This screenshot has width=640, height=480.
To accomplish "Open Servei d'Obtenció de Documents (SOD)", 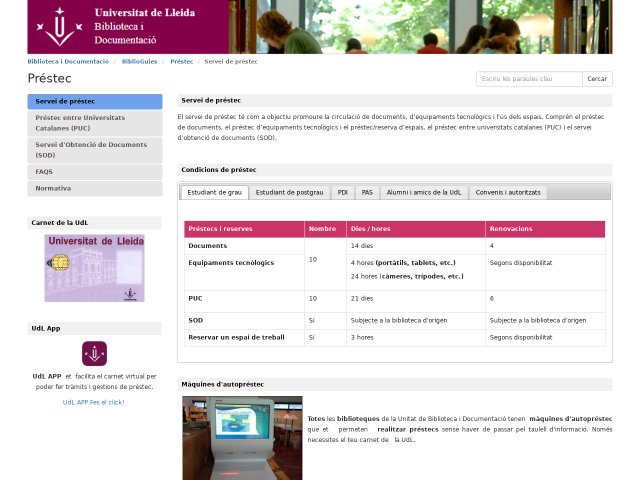I will [x=94, y=150].
